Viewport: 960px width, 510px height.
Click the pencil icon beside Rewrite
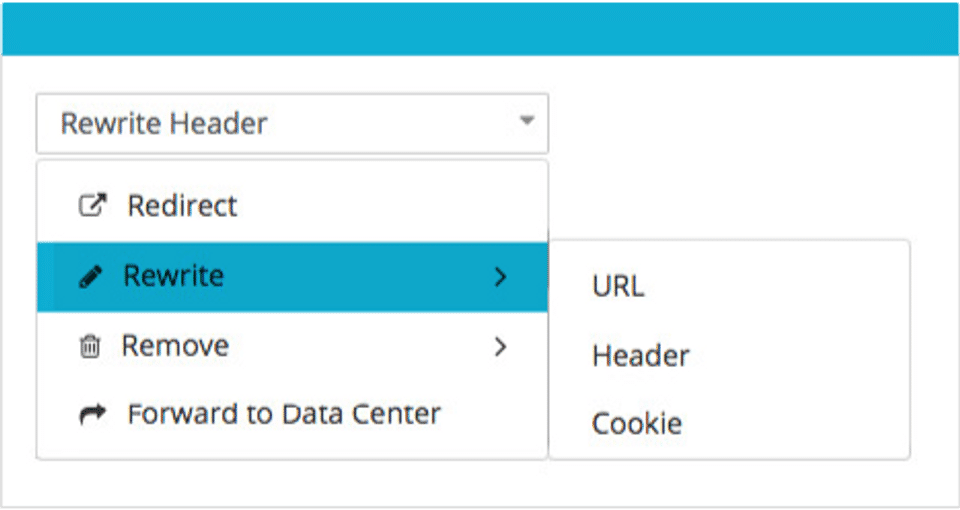90,277
